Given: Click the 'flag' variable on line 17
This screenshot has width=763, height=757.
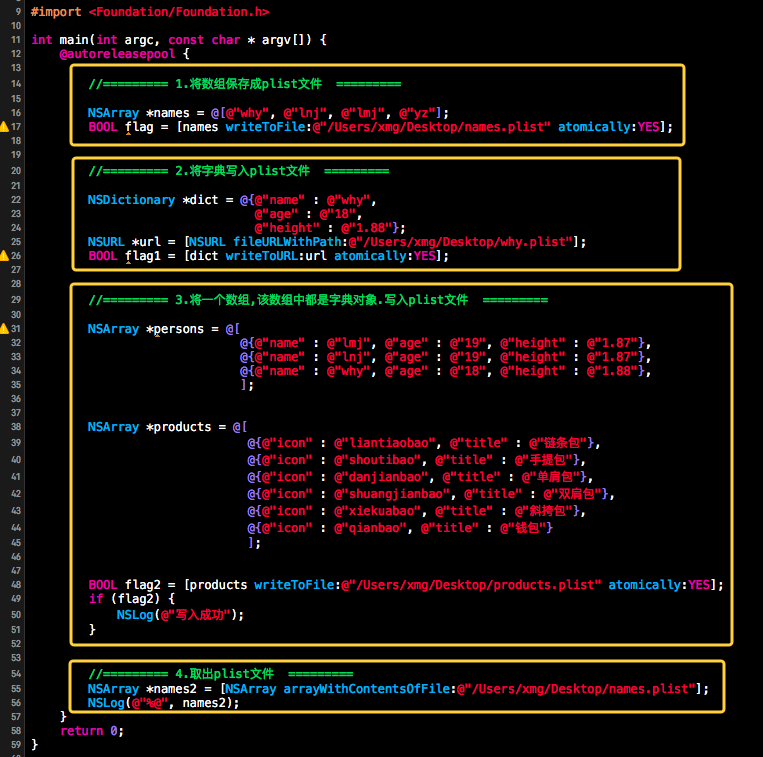Looking at the screenshot, I should click(139, 127).
